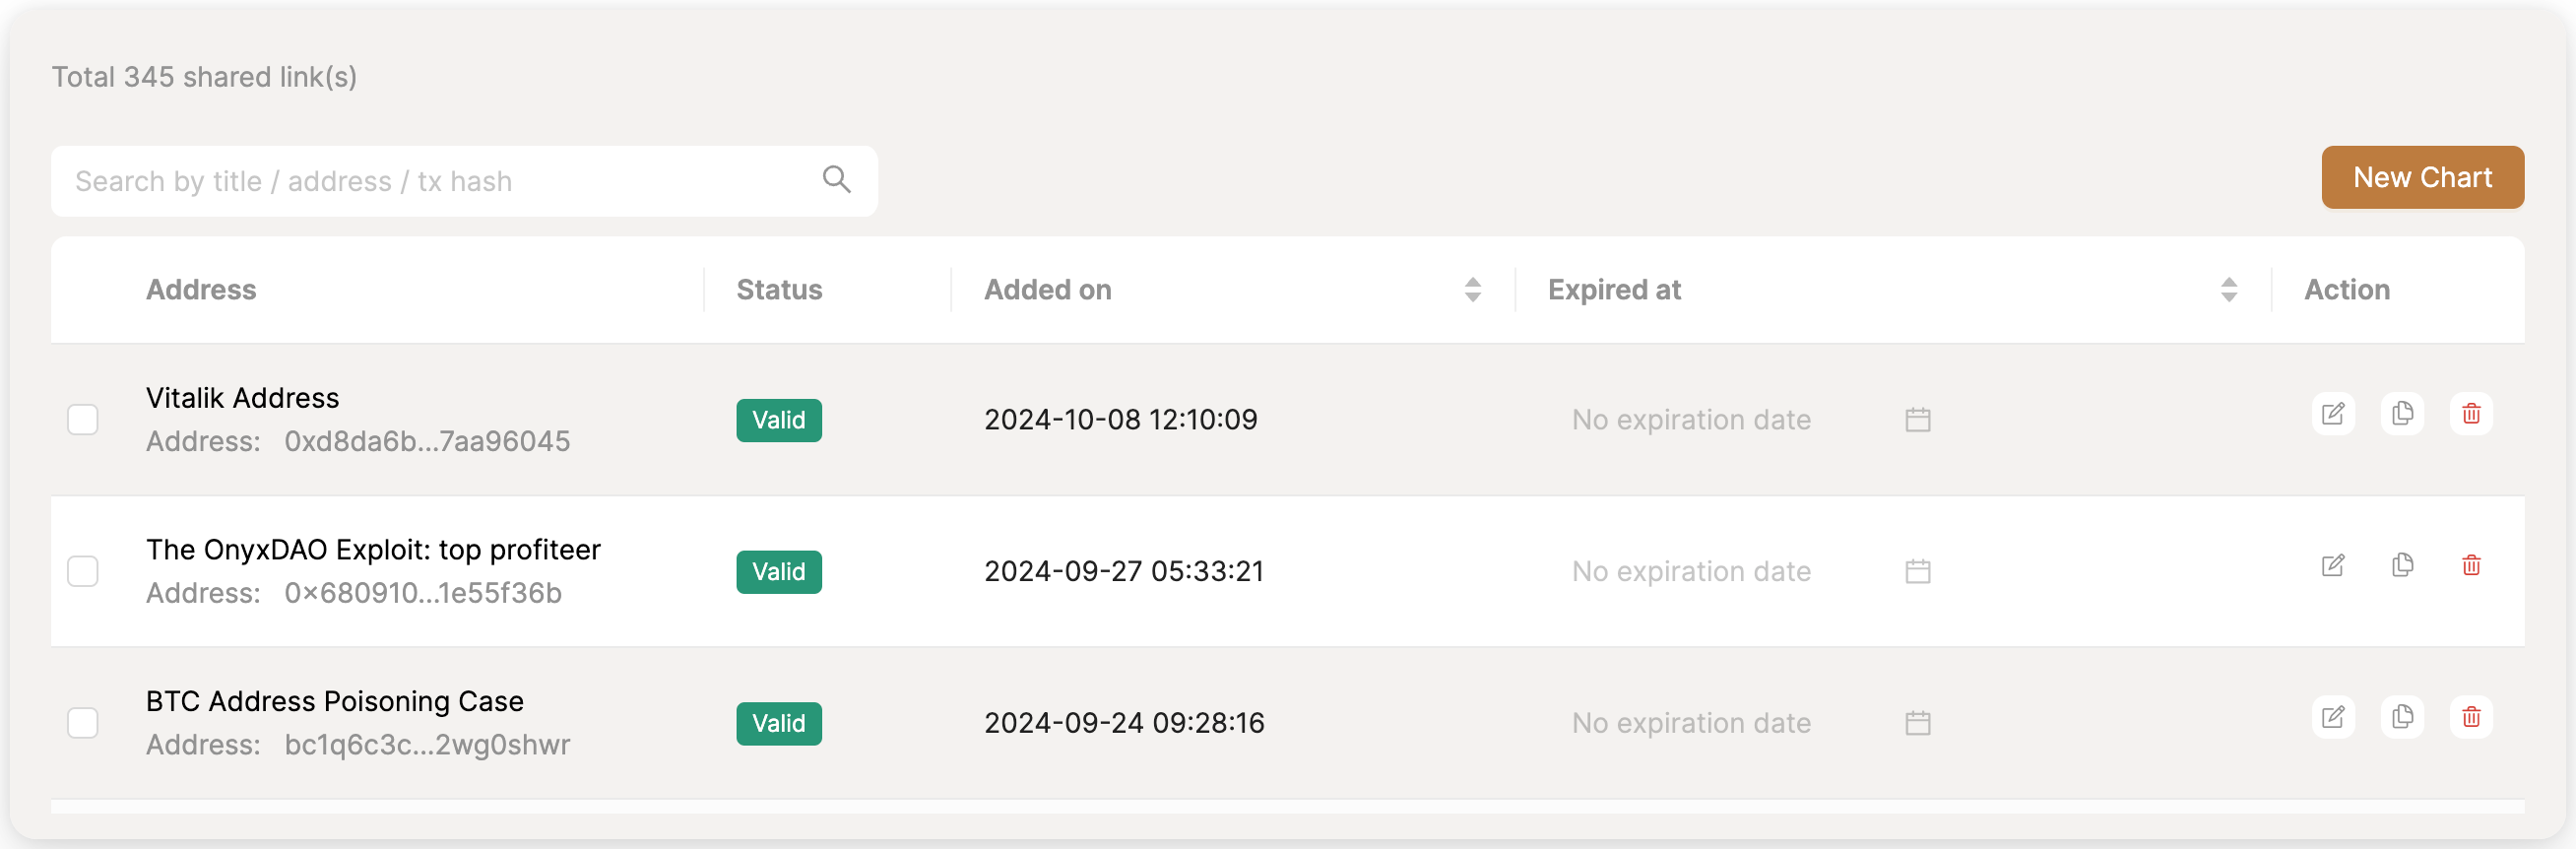Check the BTC Address Poisoning Case checkbox
The height and width of the screenshot is (849, 2576).
pyautogui.click(x=83, y=723)
